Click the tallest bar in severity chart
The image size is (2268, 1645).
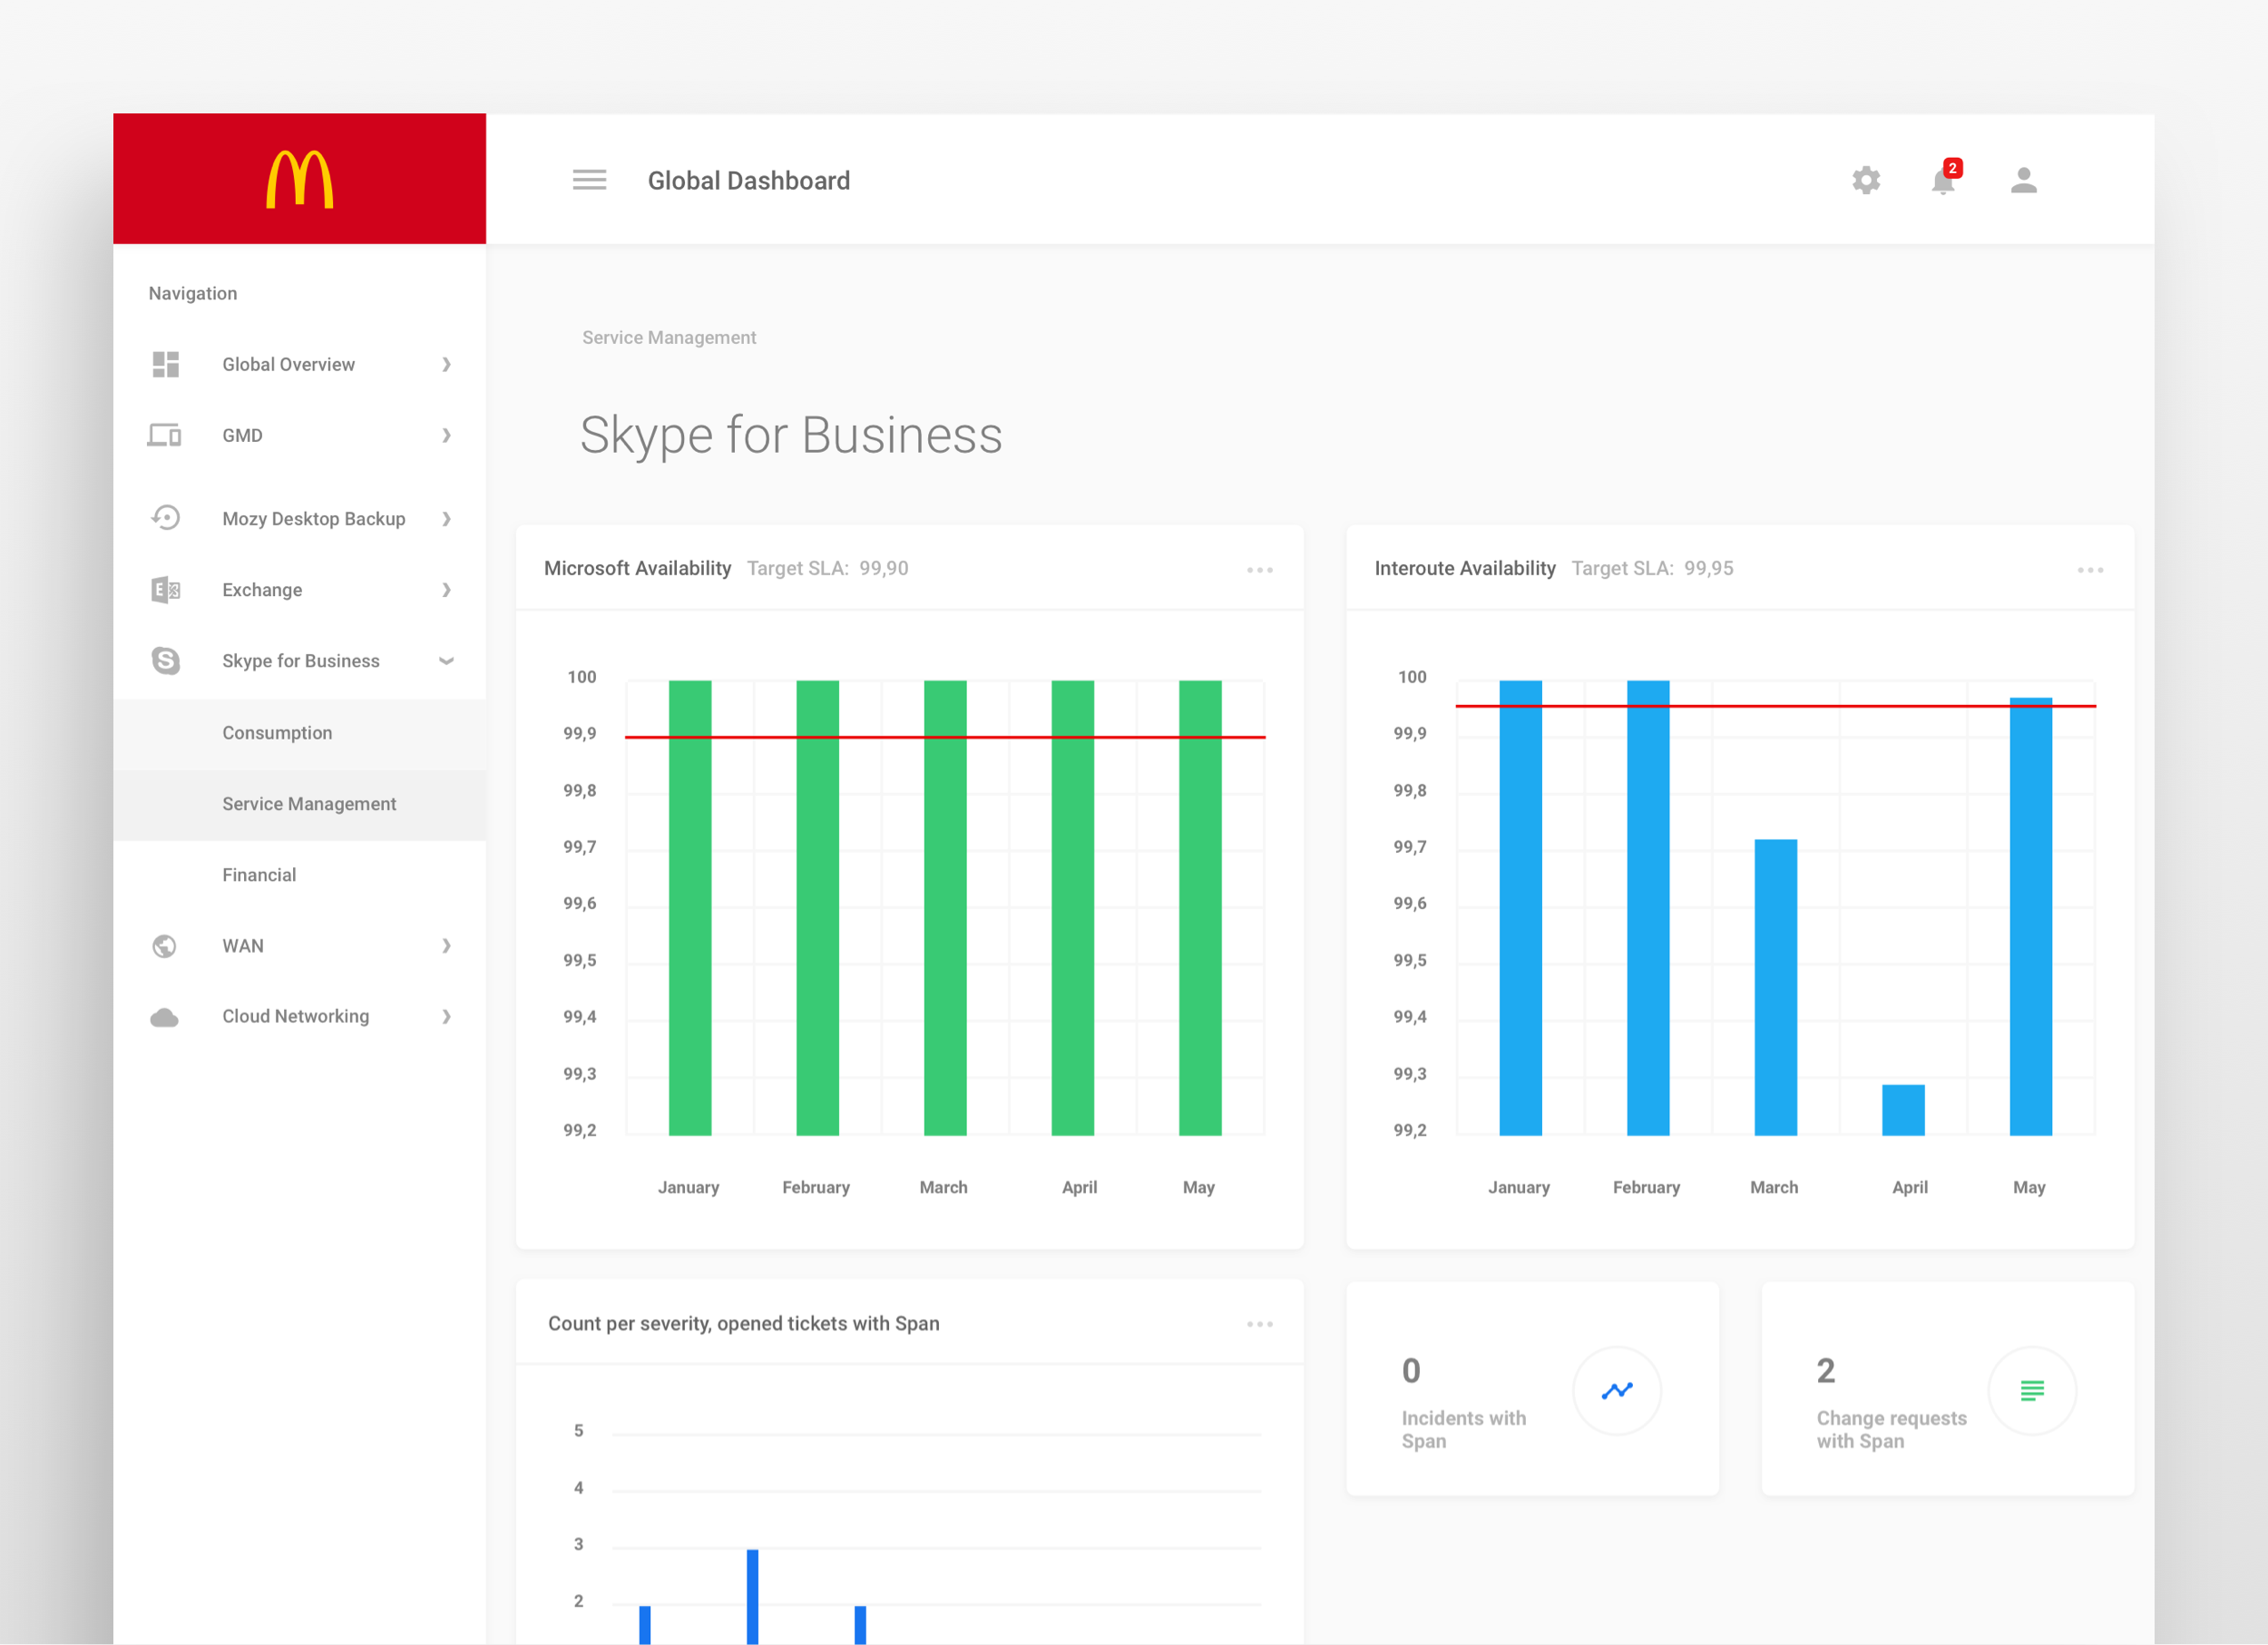pyautogui.click(x=752, y=1597)
